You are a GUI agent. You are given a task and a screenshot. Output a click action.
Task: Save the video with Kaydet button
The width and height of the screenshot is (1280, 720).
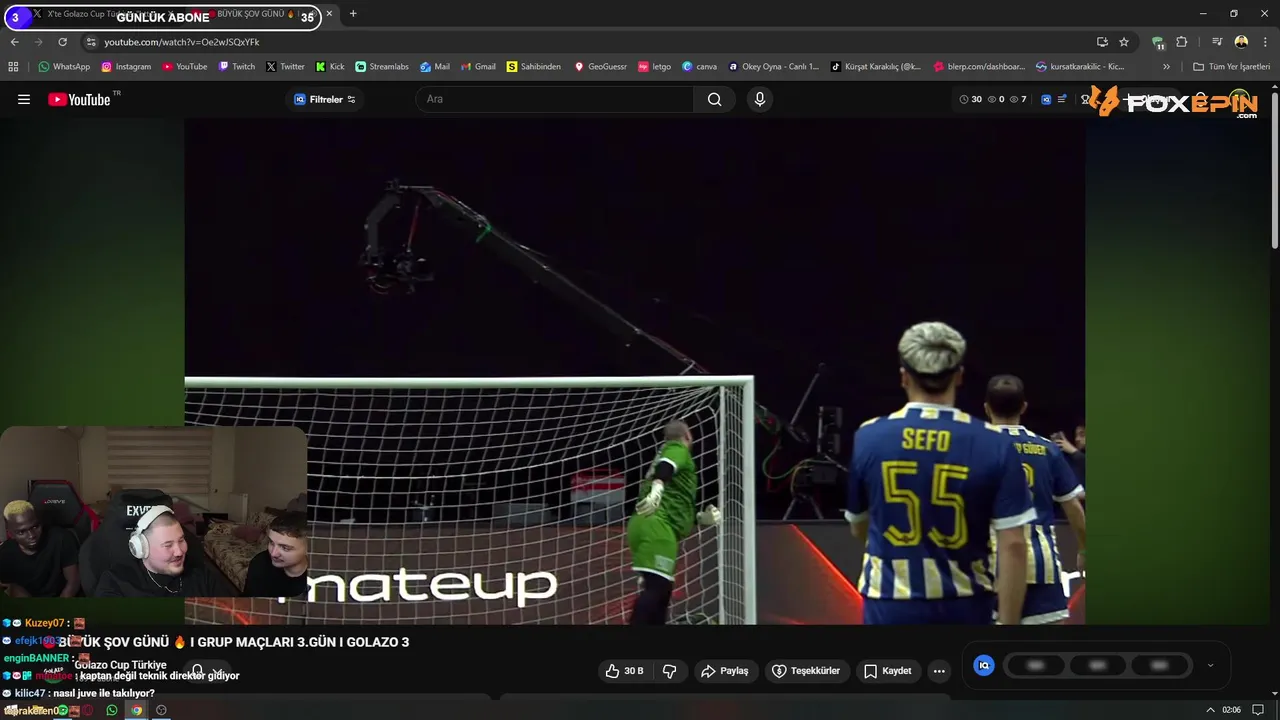888,671
